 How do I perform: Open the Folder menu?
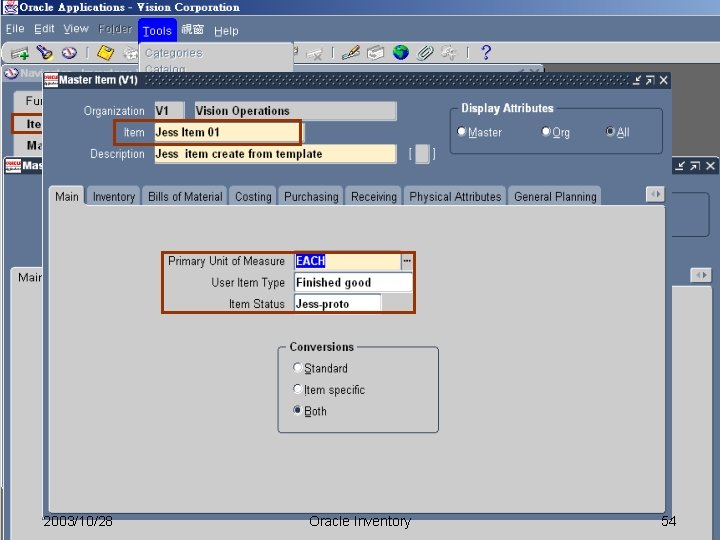pos(115,29)
